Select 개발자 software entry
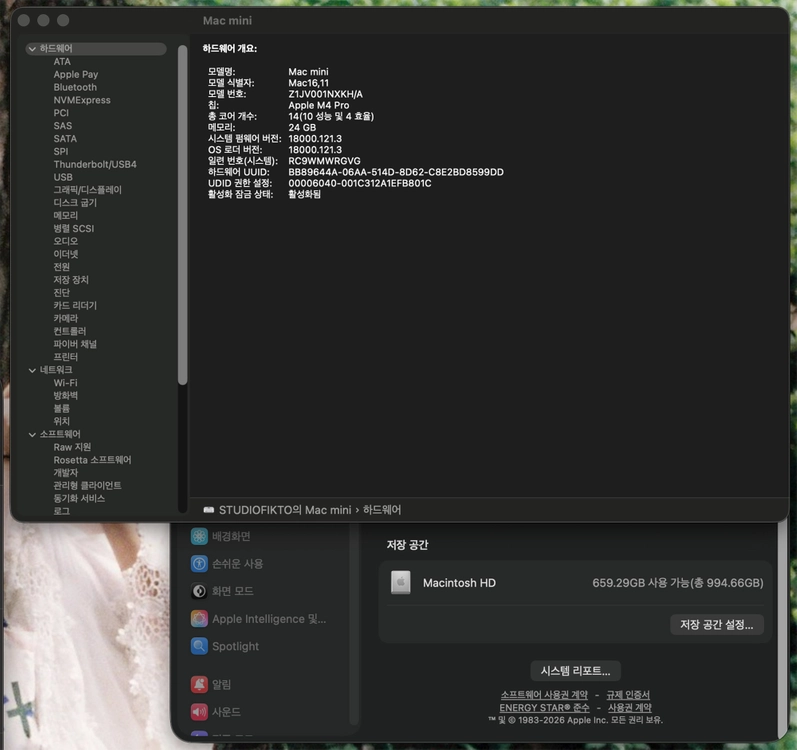 (x=66, y=473)
